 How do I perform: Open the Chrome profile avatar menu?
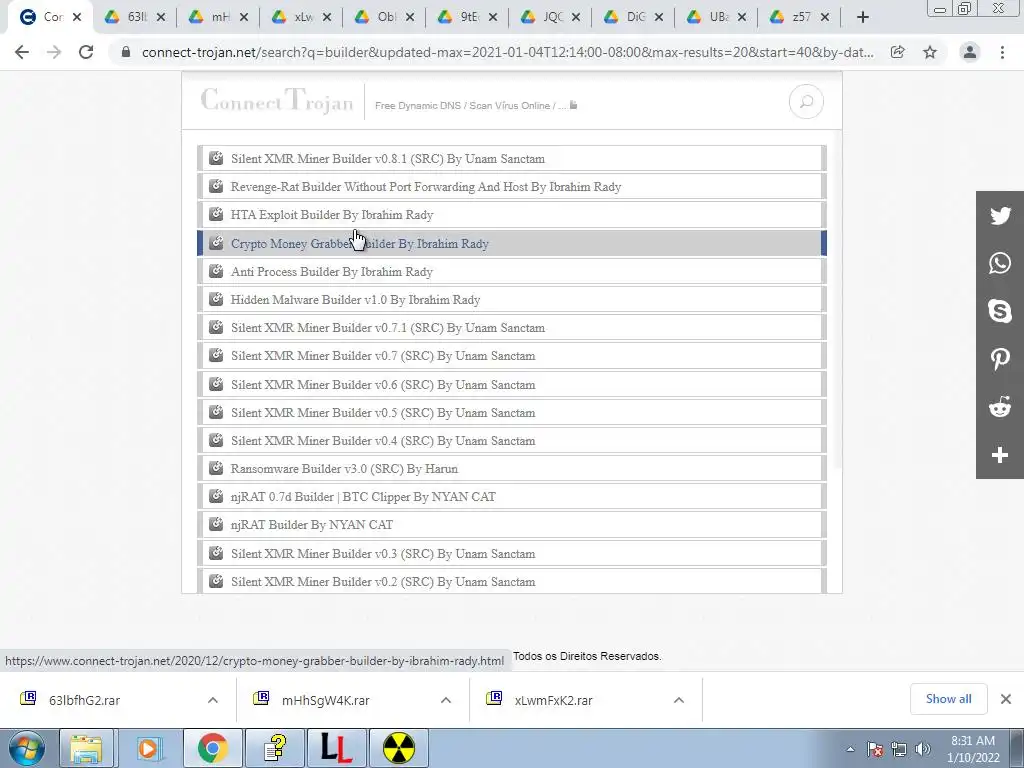pyautogui.click(x=970, y=52)
